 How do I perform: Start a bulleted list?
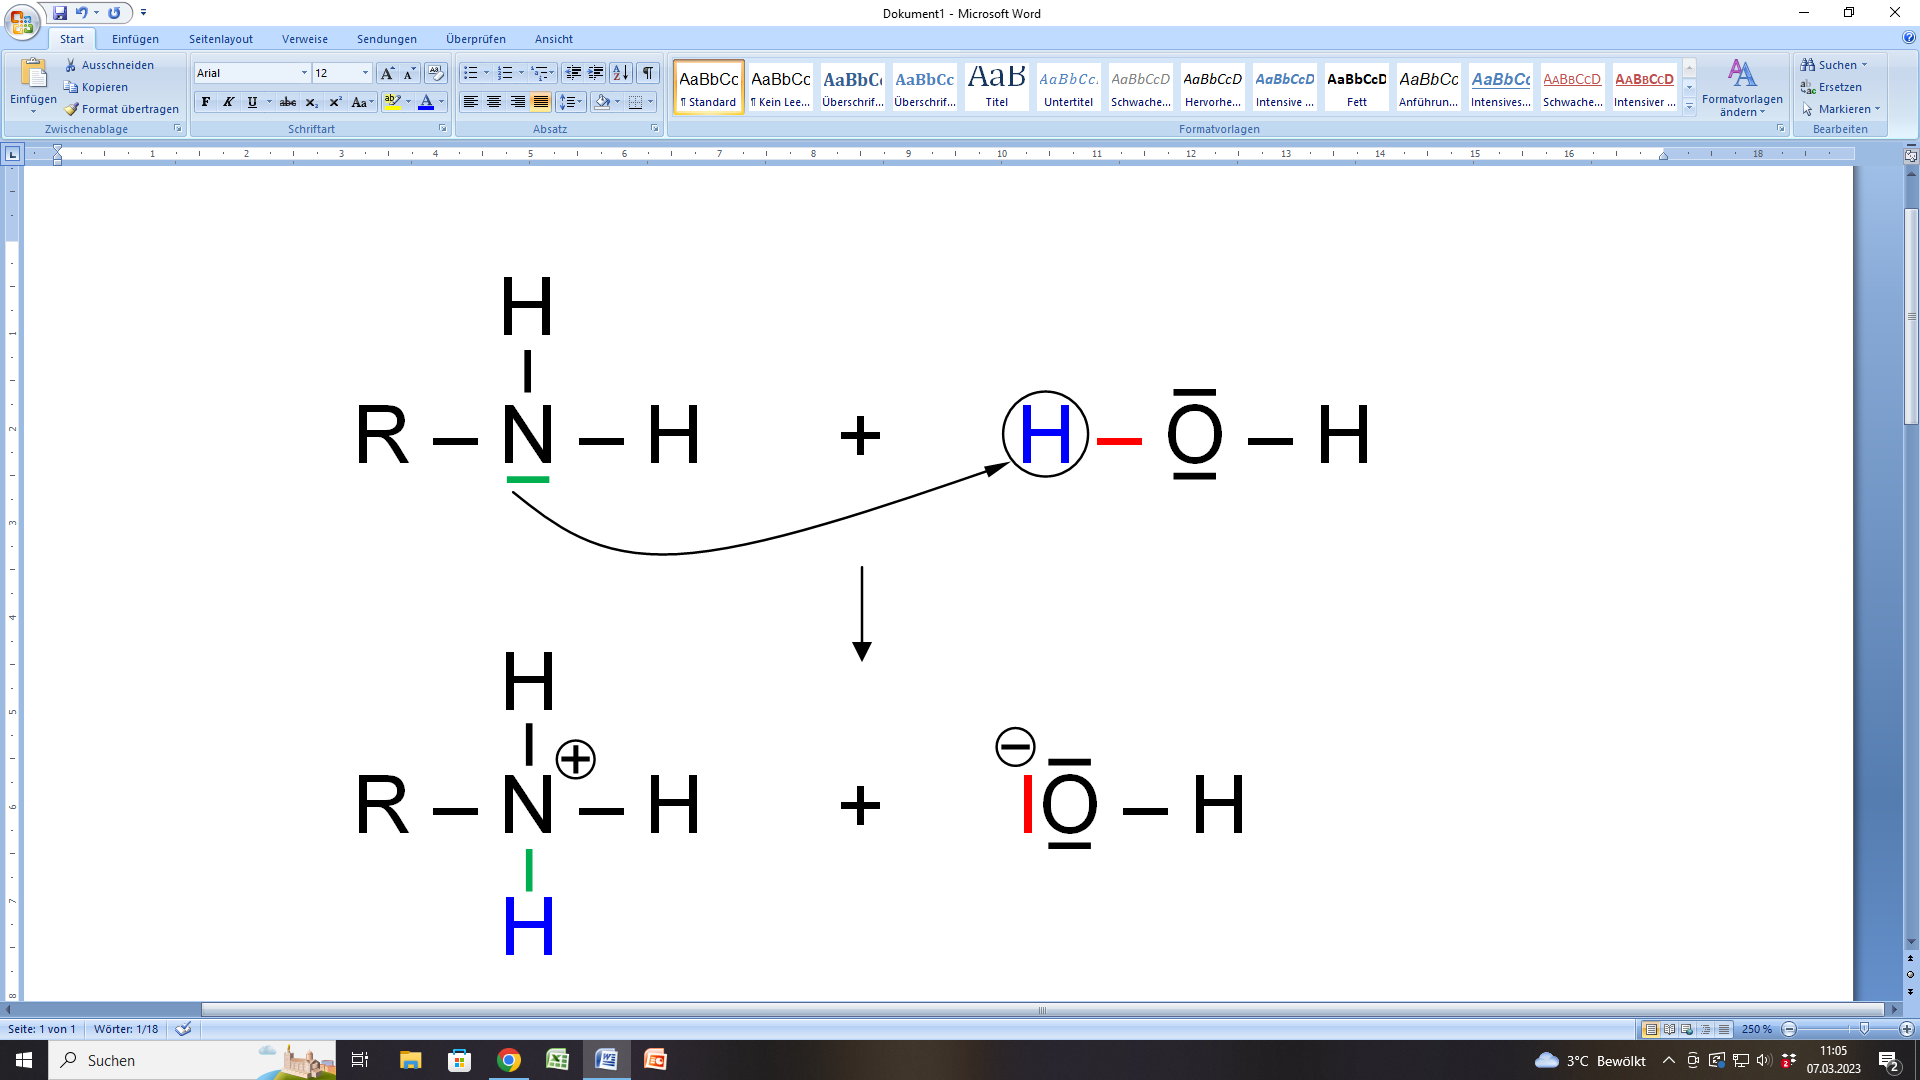[471, 73]
